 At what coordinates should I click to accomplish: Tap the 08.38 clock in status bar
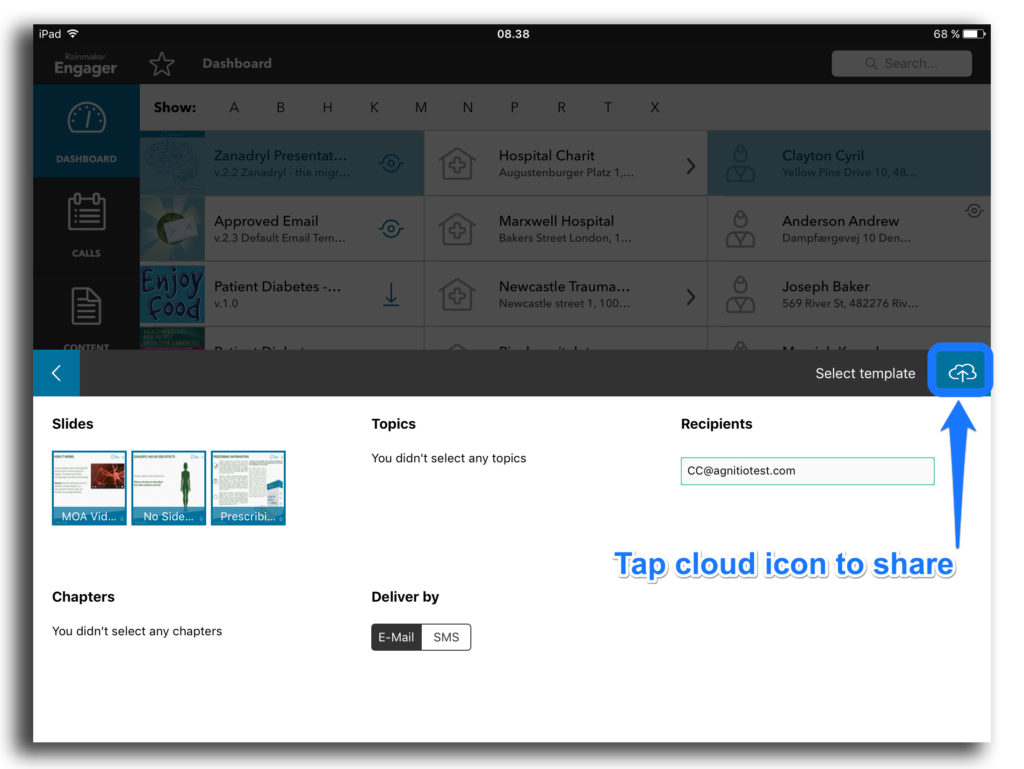[513, 34]
